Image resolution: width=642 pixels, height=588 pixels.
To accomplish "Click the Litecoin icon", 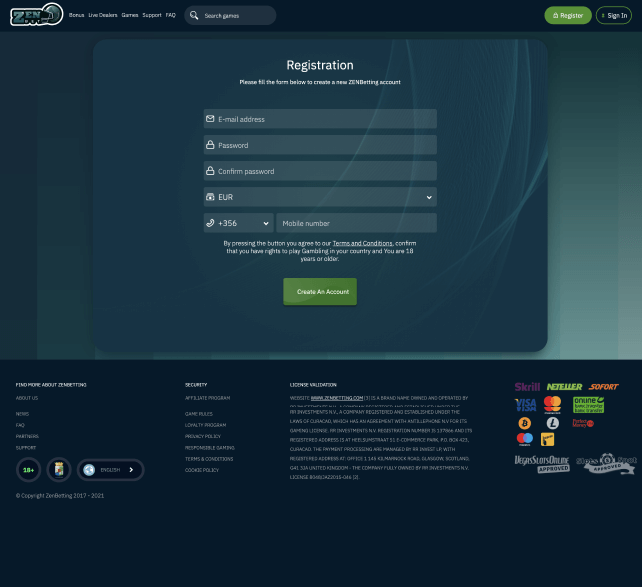I will pyautogui.click(x=553, y=423).
